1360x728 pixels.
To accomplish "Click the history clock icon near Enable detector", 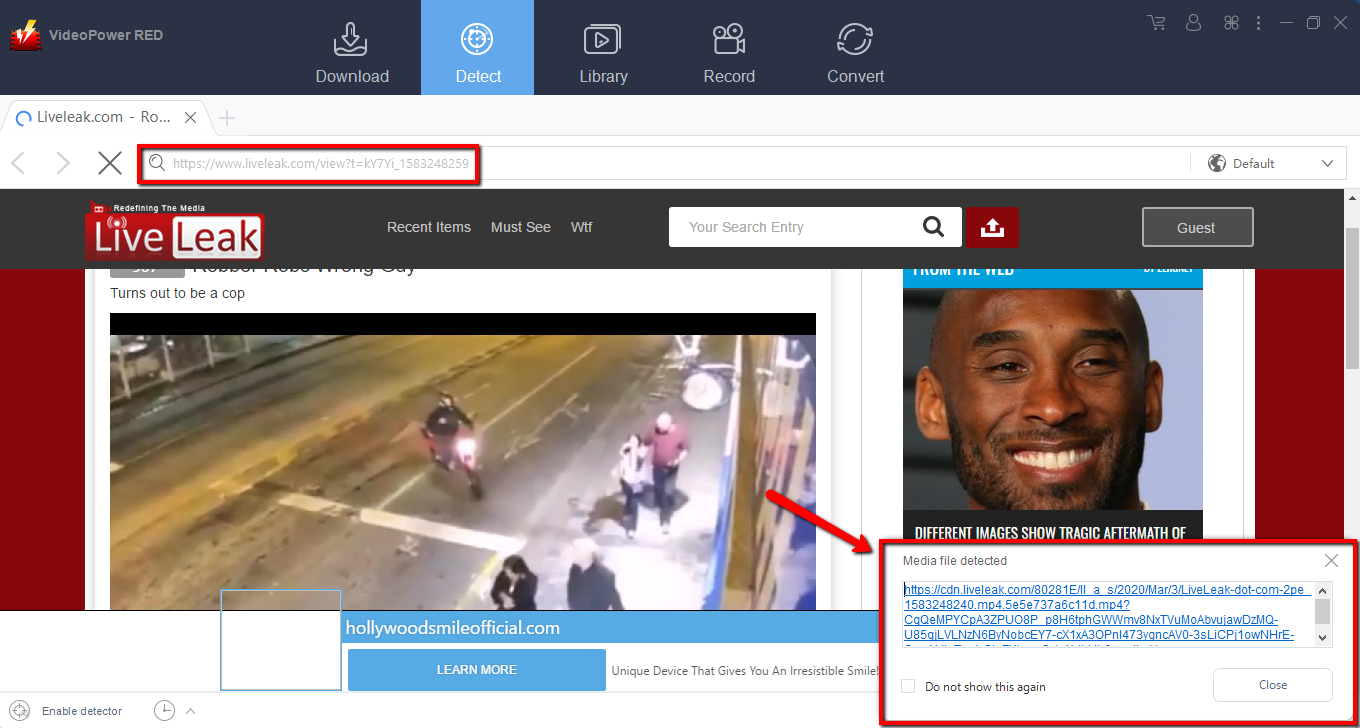I will [x=163, y=710].
